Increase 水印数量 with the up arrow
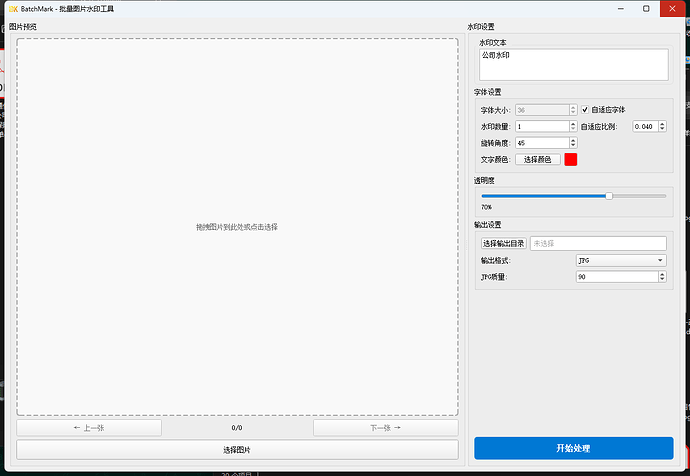 point(573,124)
